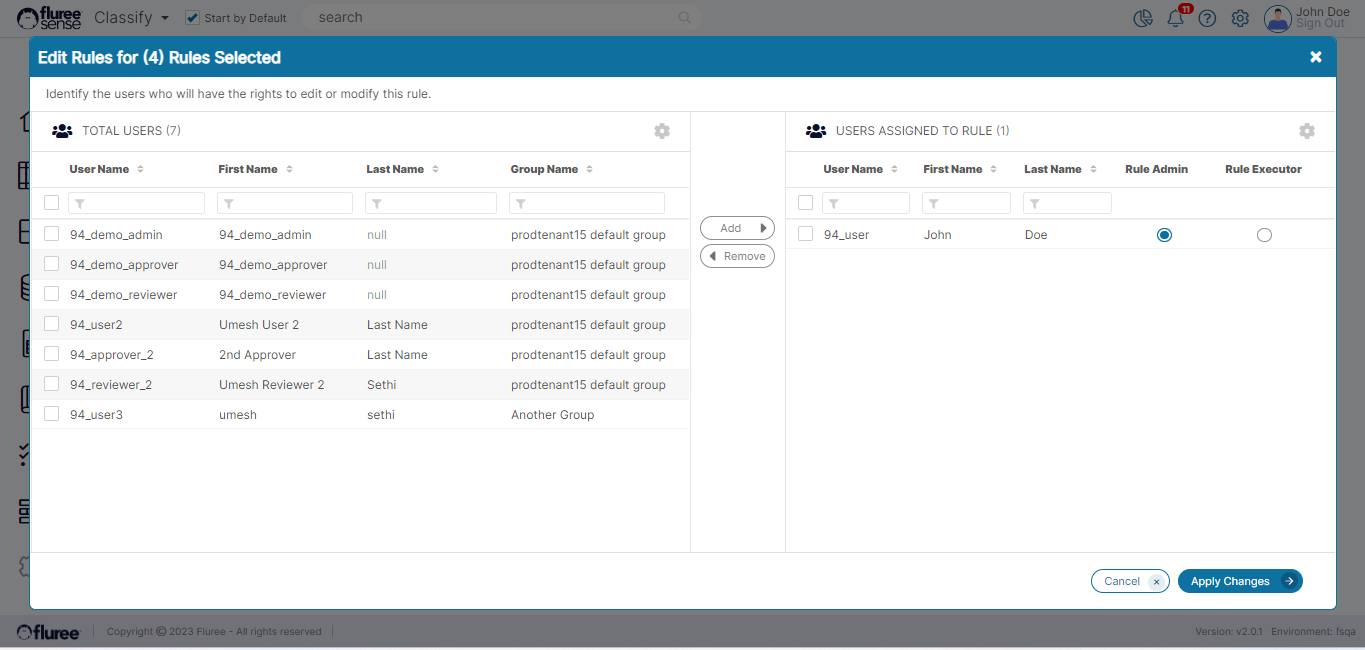The image size is (1365, 650).
Task: Open the settings gear in top bar
Action: tap(1240, 18)
